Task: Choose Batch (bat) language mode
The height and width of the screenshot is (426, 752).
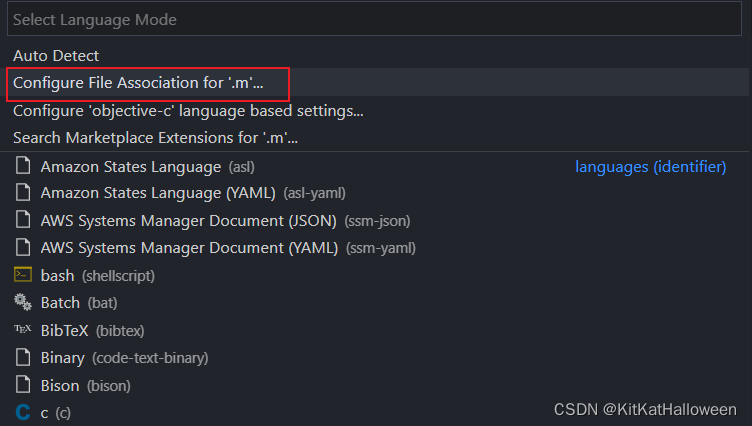Action: pyautogui.click(x=79, y=303)
